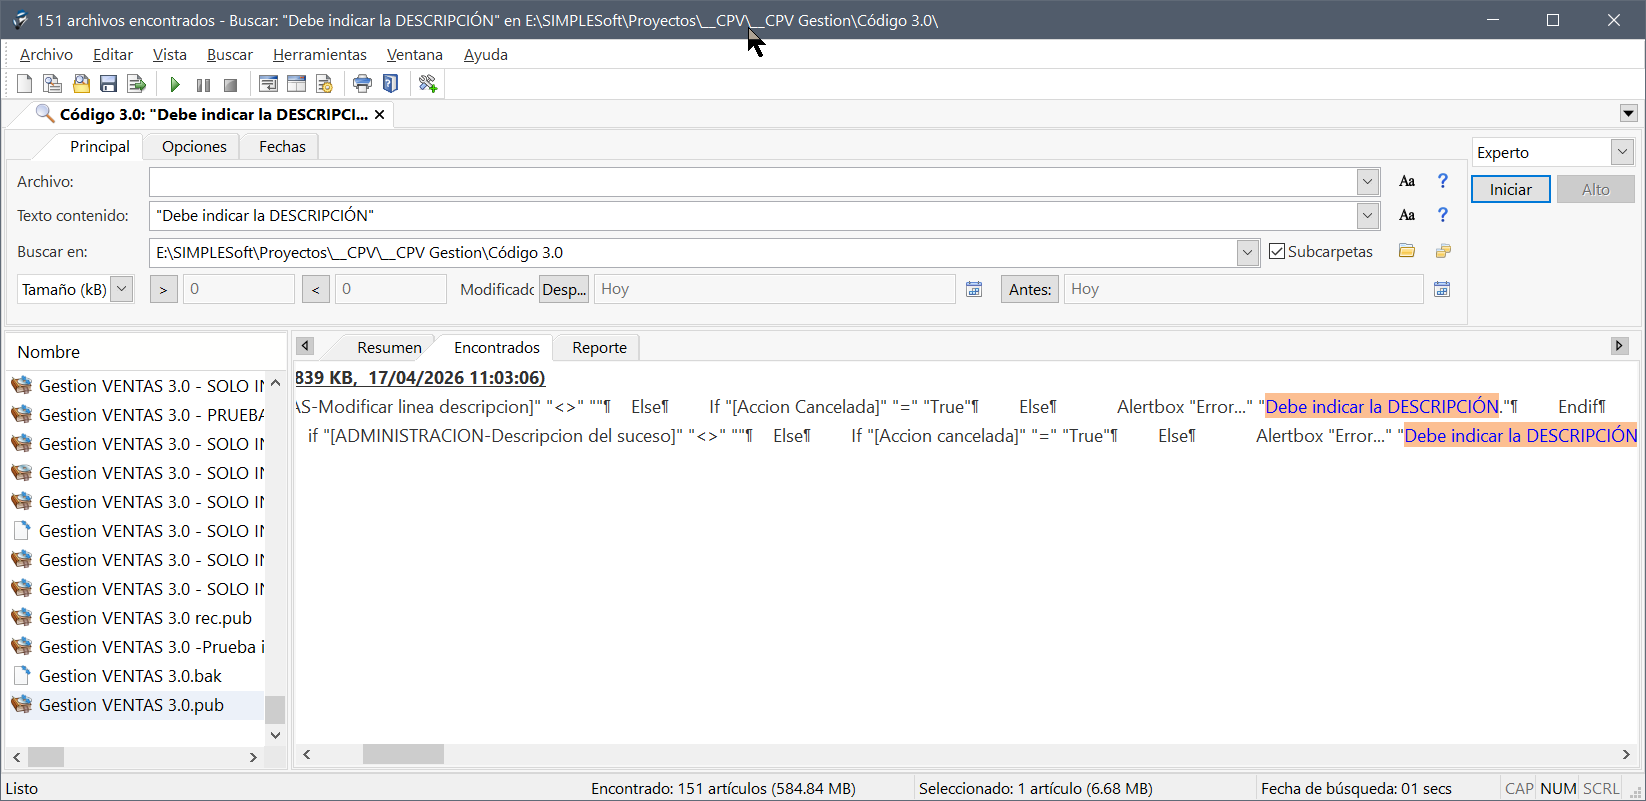Click the left tab-scroll arrow beside Resumen
1646x801 pixels.
coord(305,346)
